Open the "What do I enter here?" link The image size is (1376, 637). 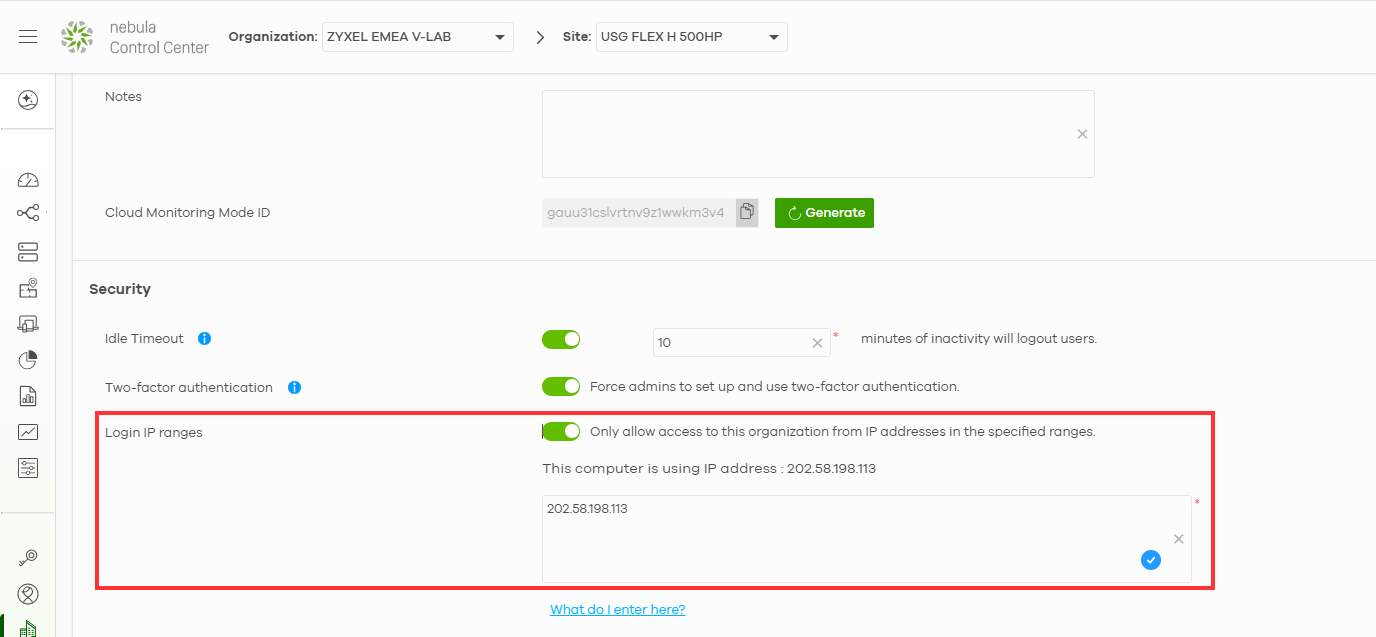(x=617, y=610)
